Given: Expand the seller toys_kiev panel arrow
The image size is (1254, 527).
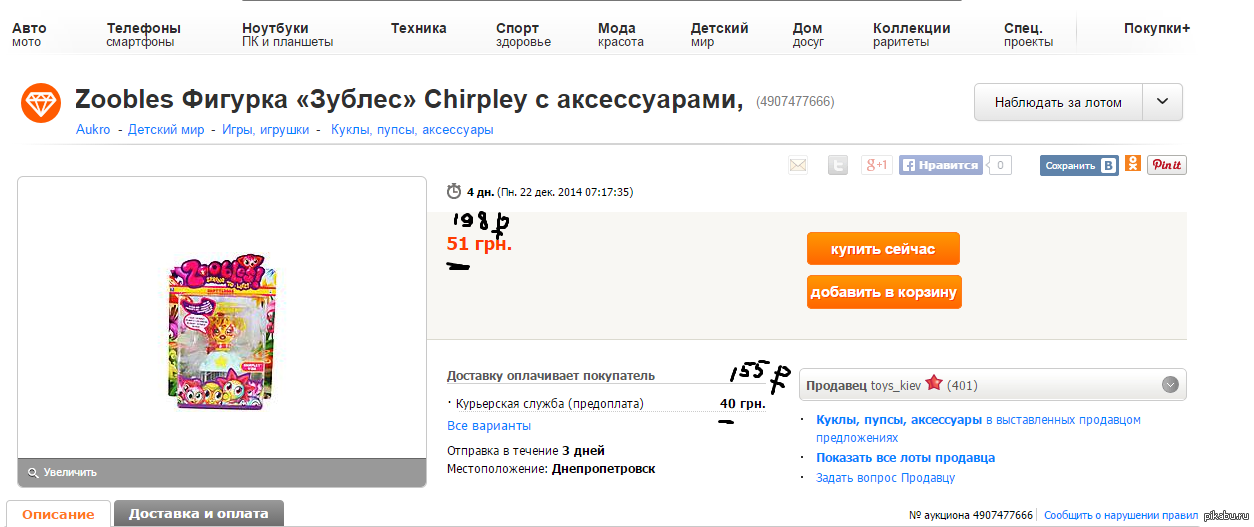Looking at the screenshot, I should point(1170,384).
